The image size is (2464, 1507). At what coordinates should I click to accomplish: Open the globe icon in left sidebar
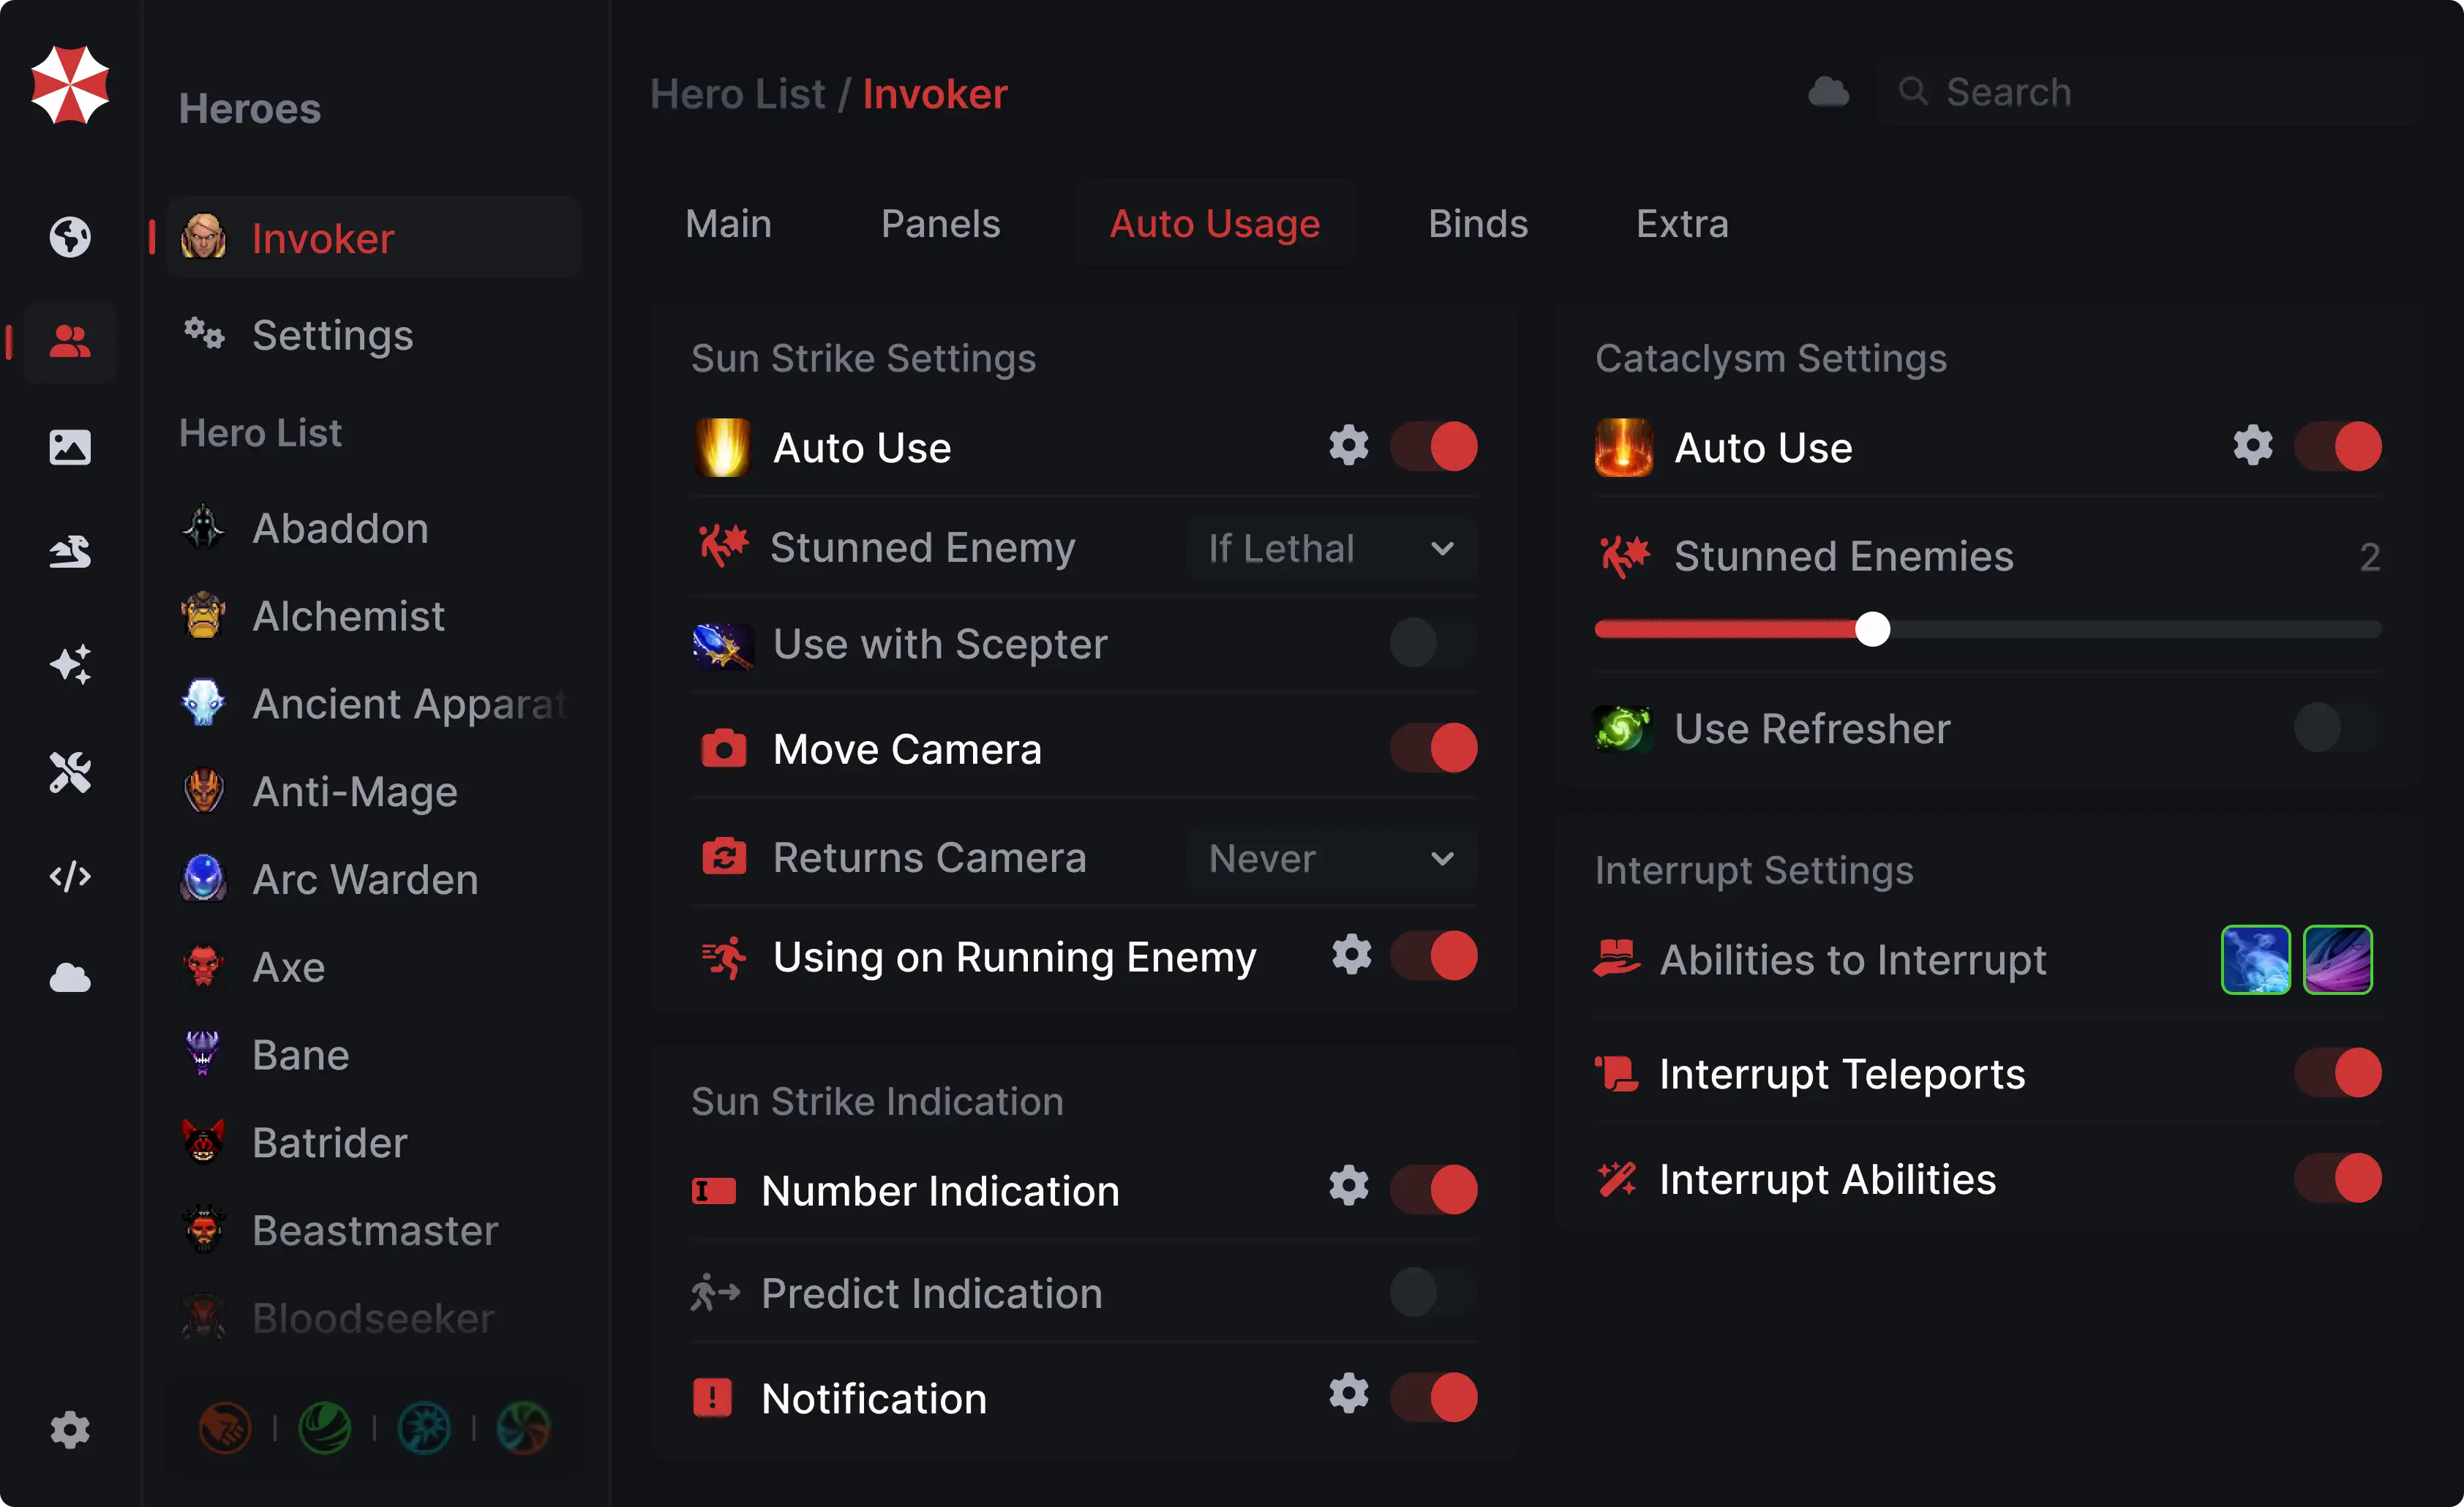tap(70, 237)
